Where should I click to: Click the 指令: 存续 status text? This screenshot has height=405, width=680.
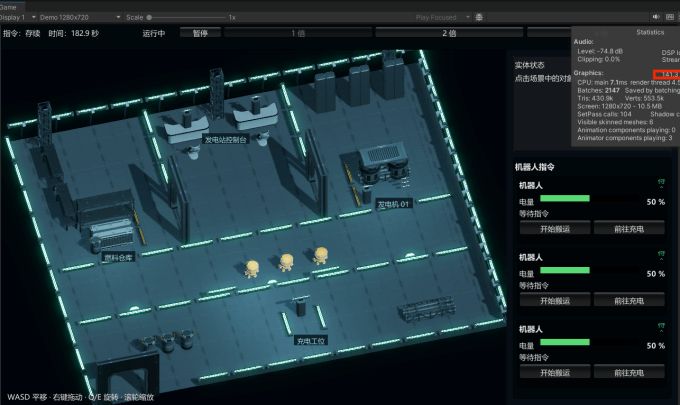click(22, 33)
